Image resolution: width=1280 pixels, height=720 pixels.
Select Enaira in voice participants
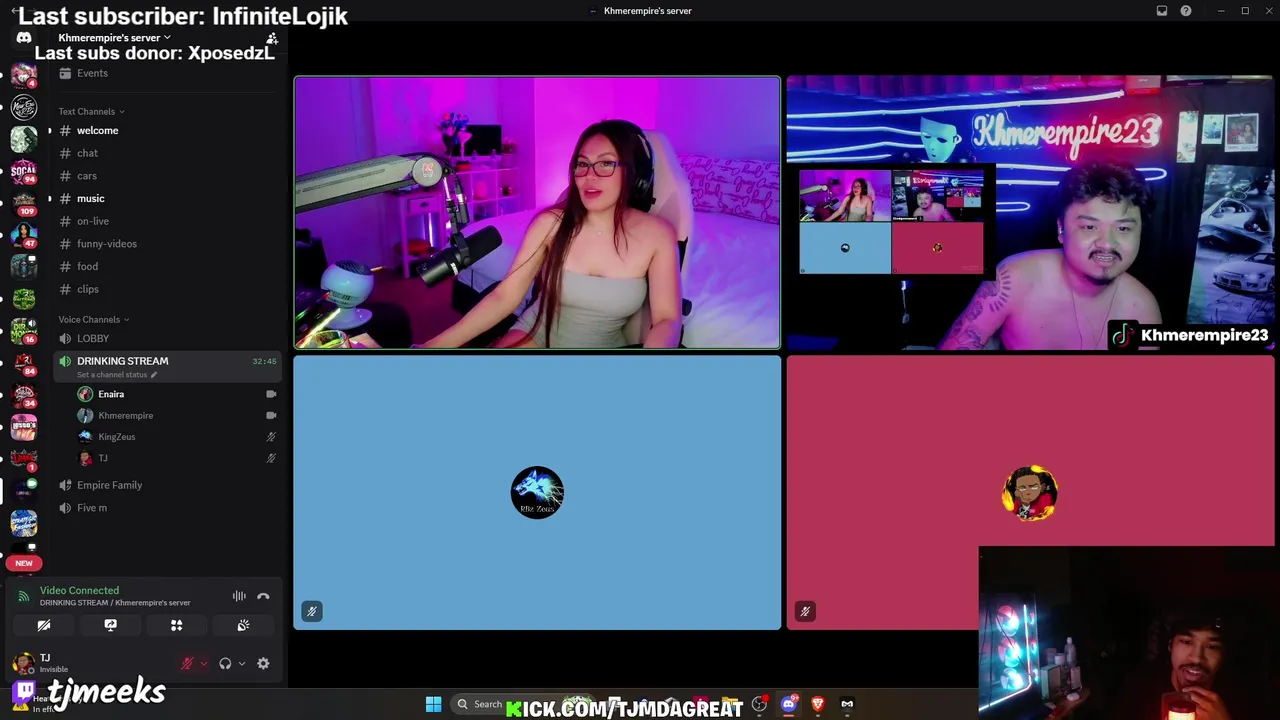point(176,394)
